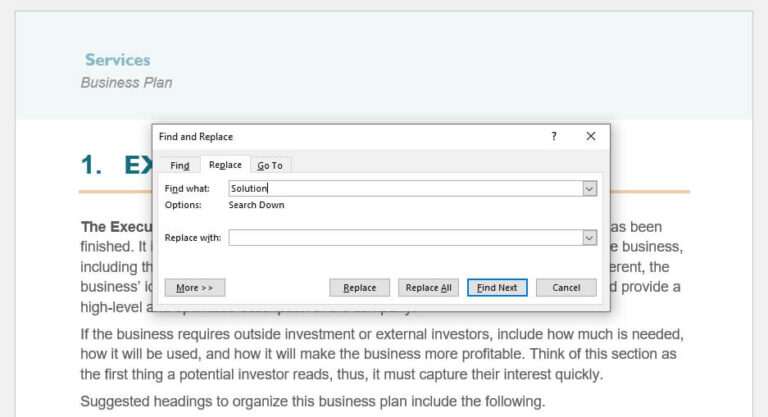This screenshot has width=768, height=417.
Task: Open the Help question mark in dialog
Action: click(554, 136)
